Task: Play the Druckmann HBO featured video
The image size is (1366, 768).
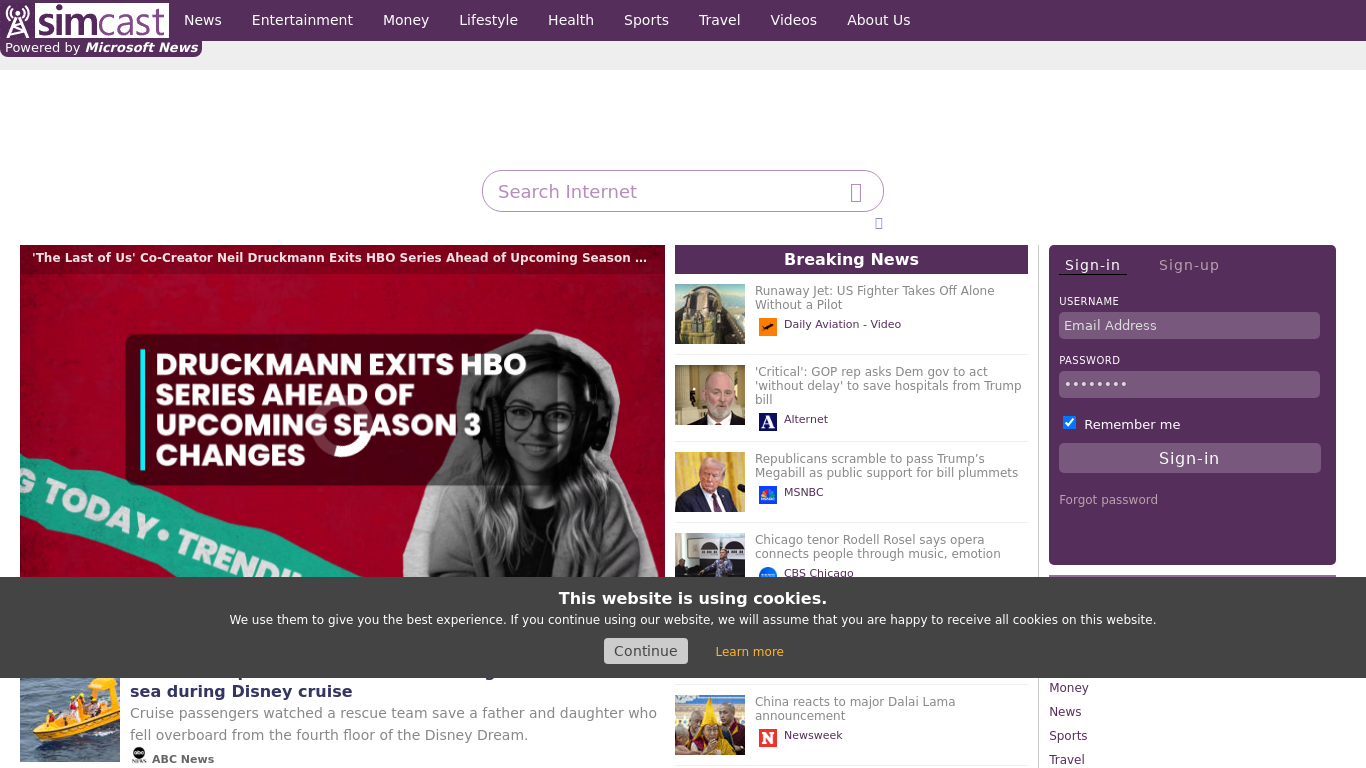Action: point(342,425)
